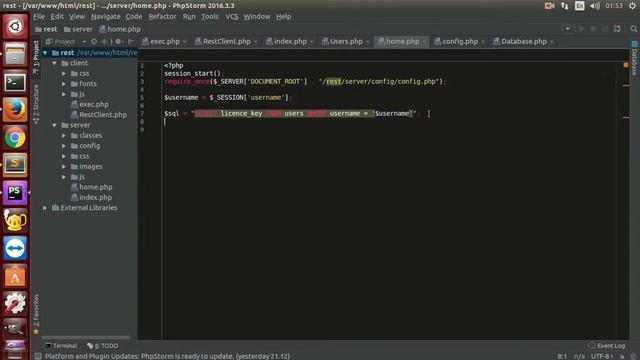640x360 pixels.
Task: Collapse the server folder
Action: point(54,125)
